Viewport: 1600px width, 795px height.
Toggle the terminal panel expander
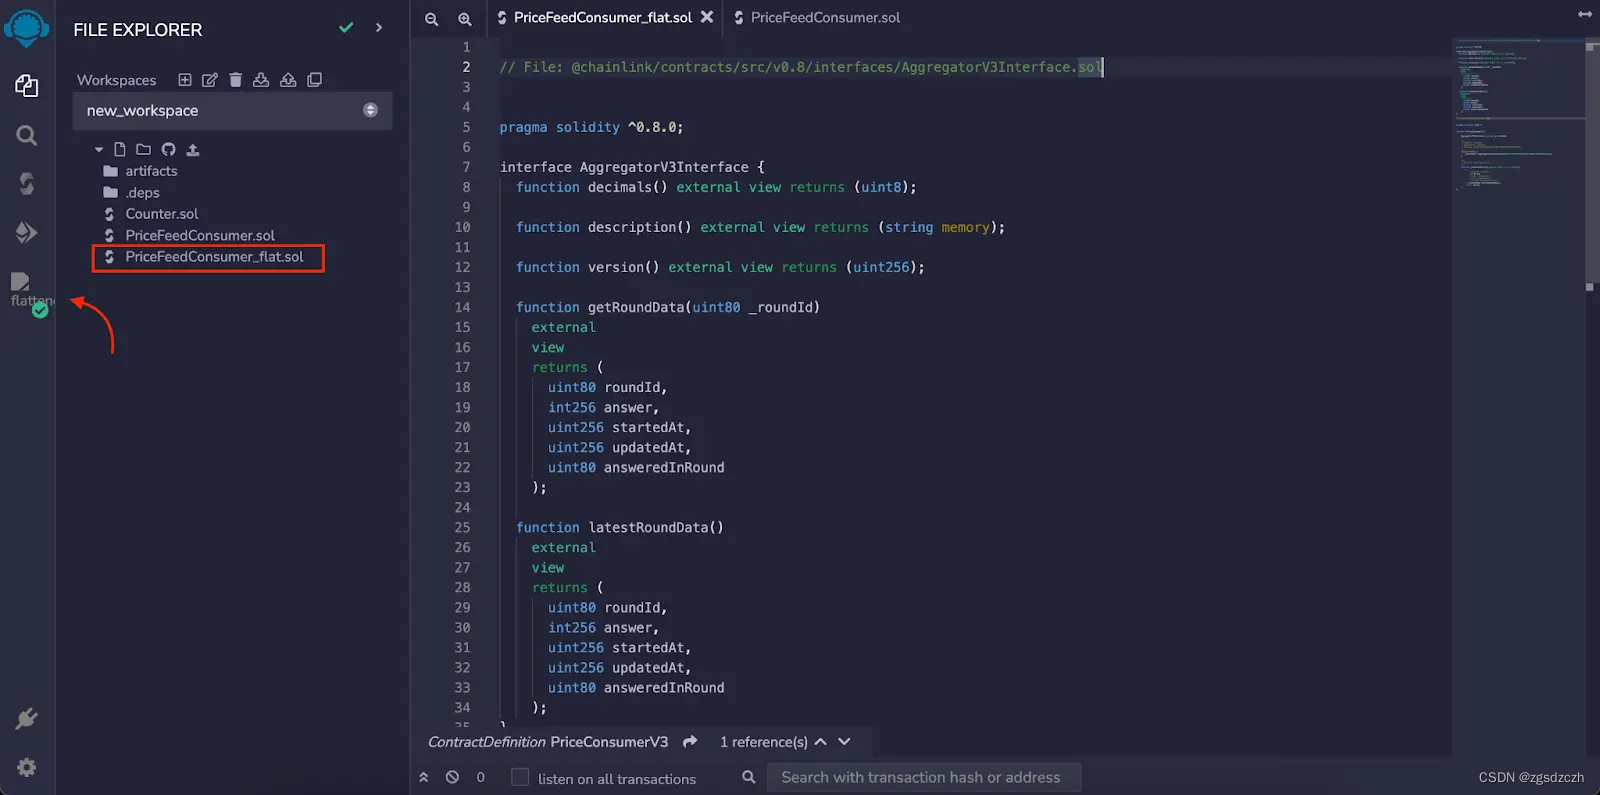(x=424, y=777)
